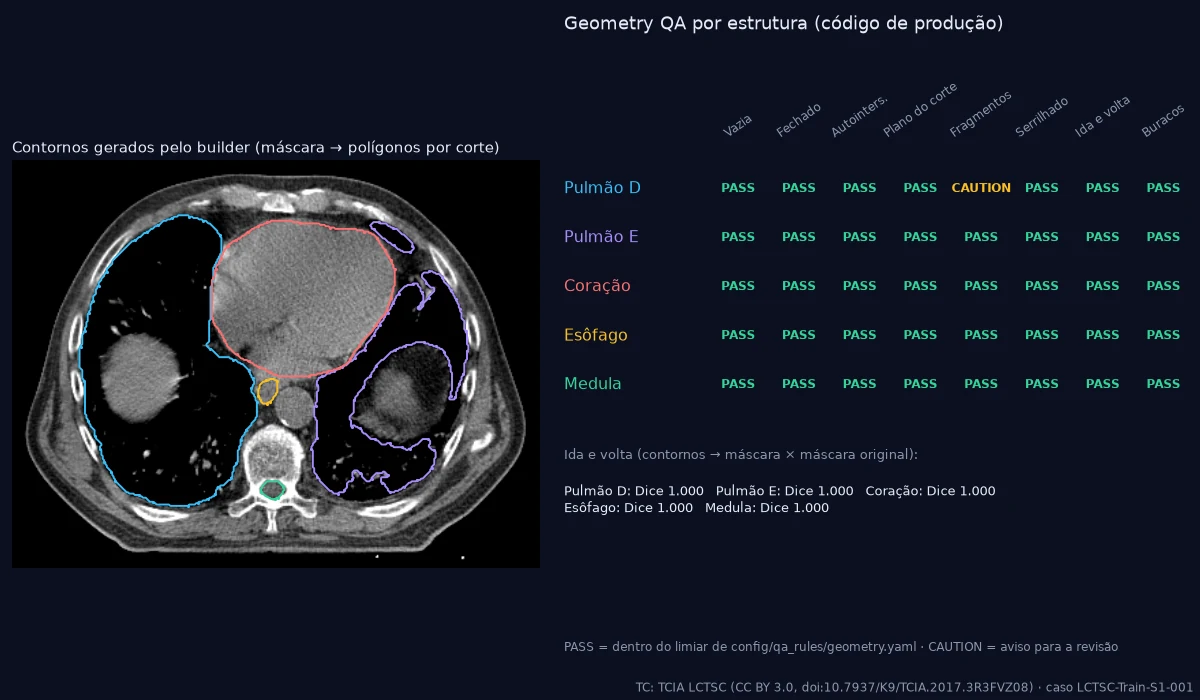Click the Buracos column header
The image size is (1200, 700).
(x=1163, y=120)
